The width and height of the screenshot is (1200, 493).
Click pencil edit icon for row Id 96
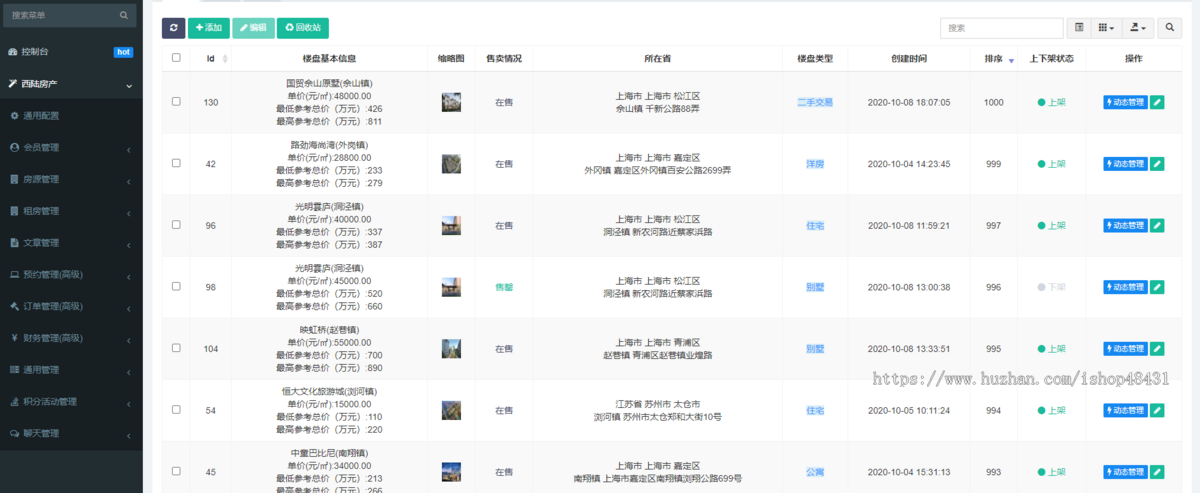click(x=1157, y=225)
